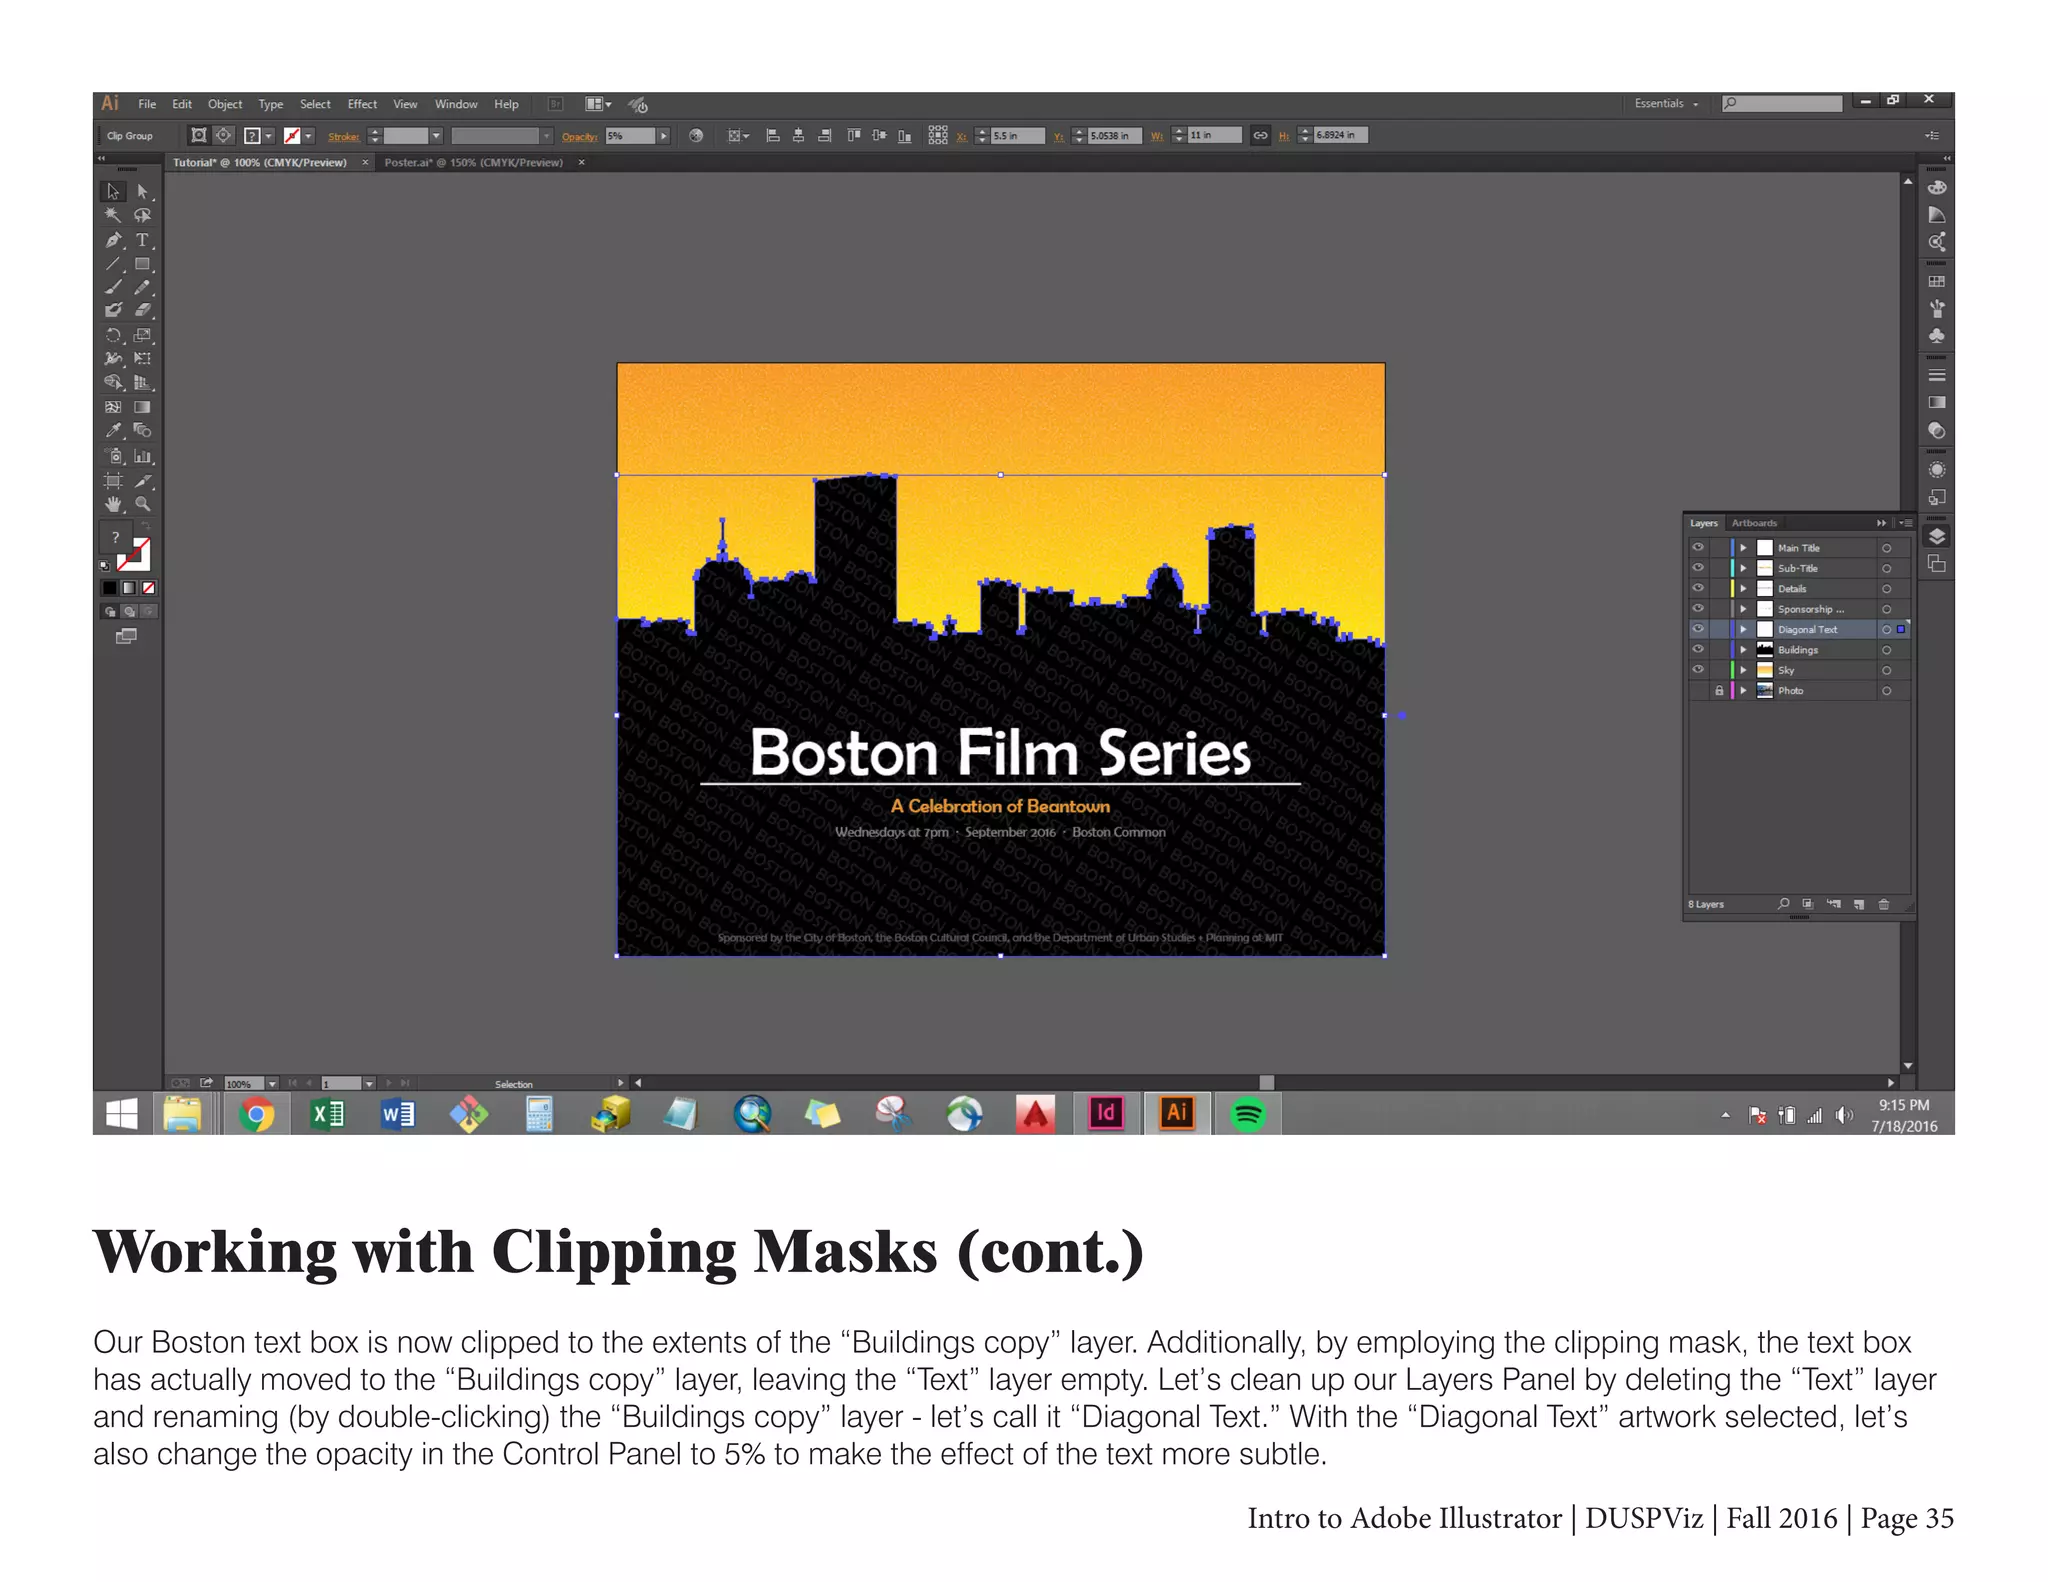Open InDesign from the taskbar
Viewport: 2048px width, 1582px height.
pyautogui.click(x=1106, y=1113)
